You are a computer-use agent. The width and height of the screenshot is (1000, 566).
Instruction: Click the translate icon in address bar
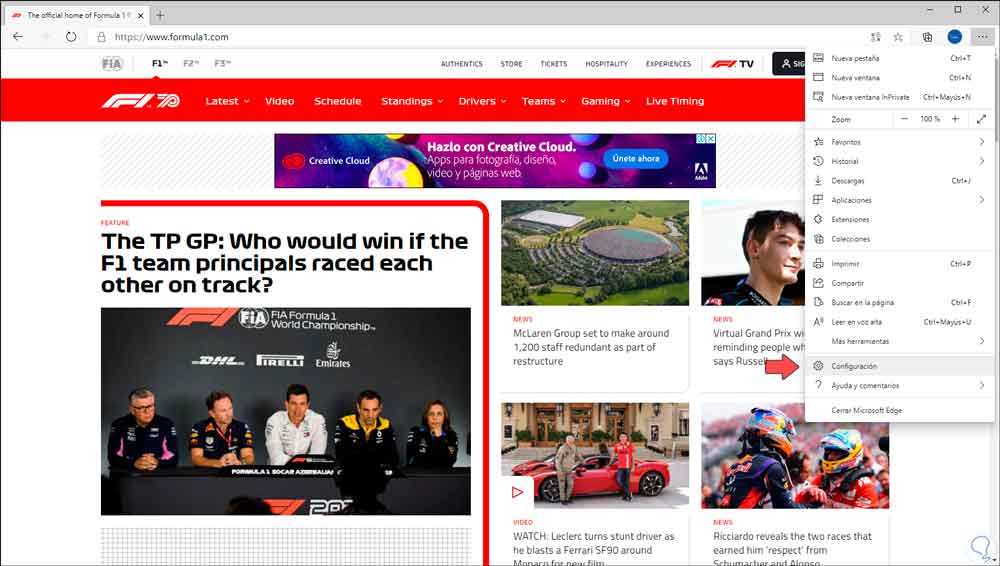(876, 37)
